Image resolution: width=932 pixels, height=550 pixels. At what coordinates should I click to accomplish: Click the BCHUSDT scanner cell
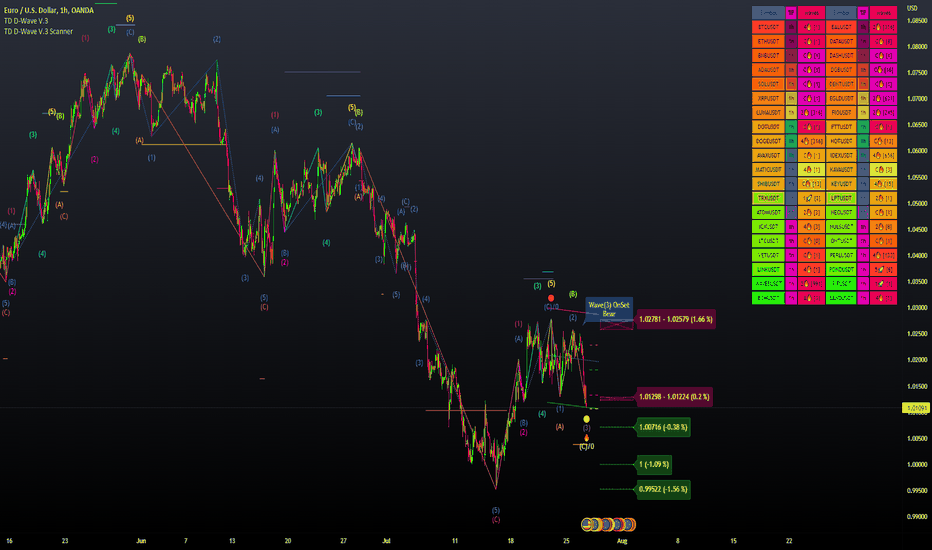pyautogui.click(x=768, y=298)
